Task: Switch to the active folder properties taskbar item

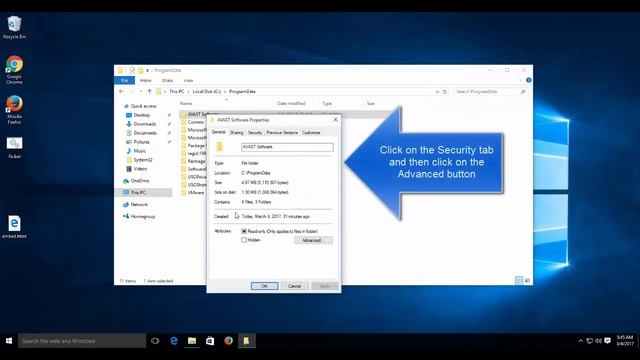Action: tap(246, 340)
